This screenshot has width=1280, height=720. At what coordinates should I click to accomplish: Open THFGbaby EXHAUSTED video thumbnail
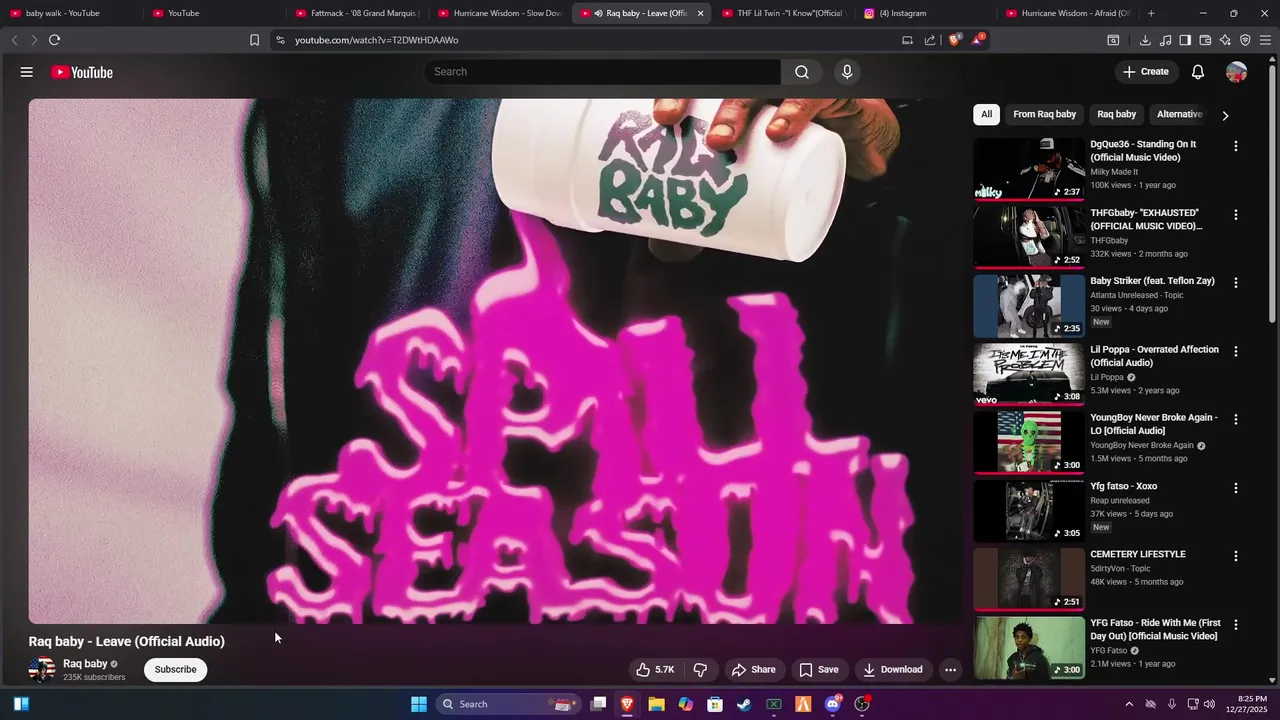pyautogui.click(x=1029, y=237)
